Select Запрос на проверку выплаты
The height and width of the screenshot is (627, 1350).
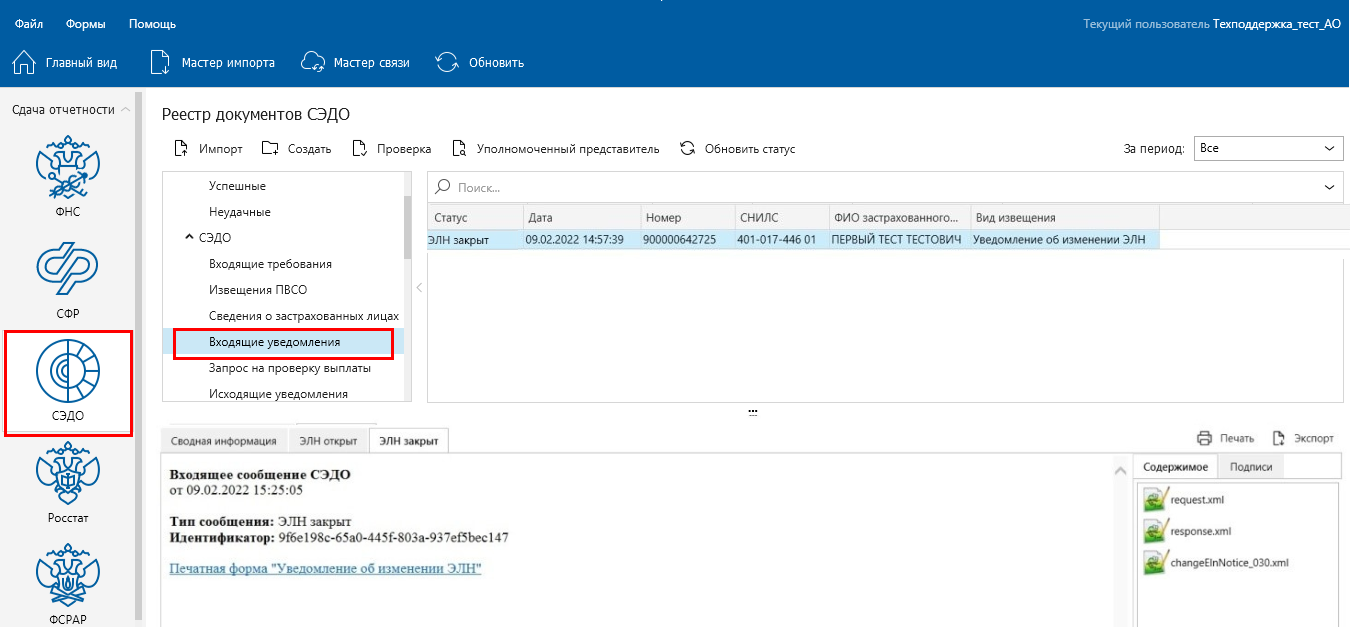[x=290, y=368]
